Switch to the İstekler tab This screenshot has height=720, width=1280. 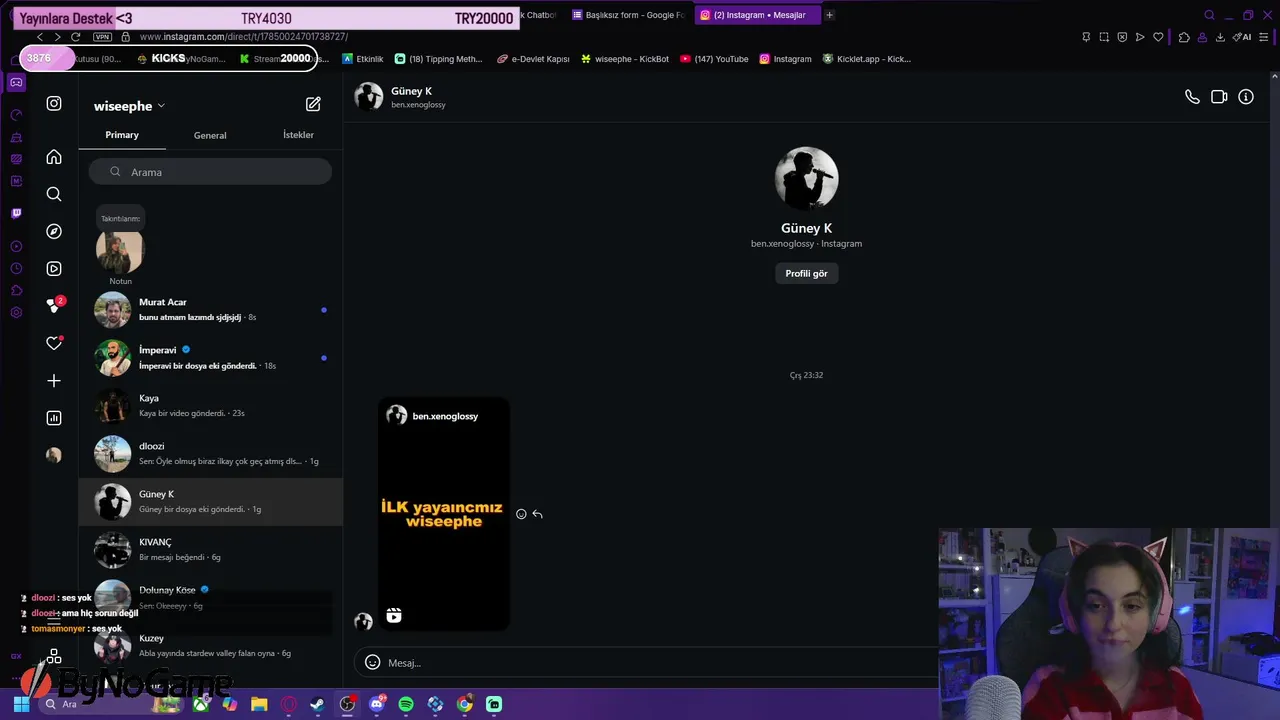click(298, 135)
